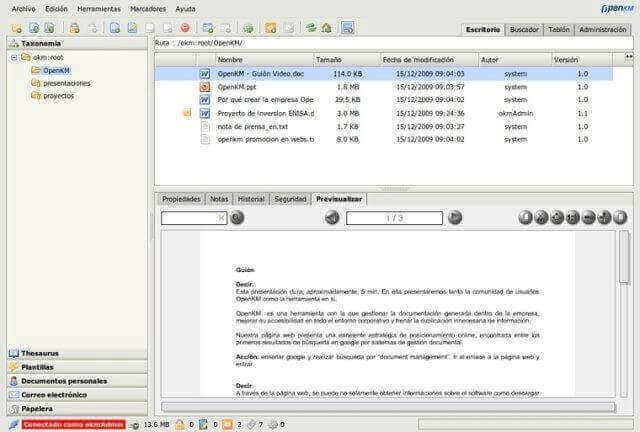Expand the Correo electrónico panel
Viewport: 640px width, 432px height.
coord(77,395)
